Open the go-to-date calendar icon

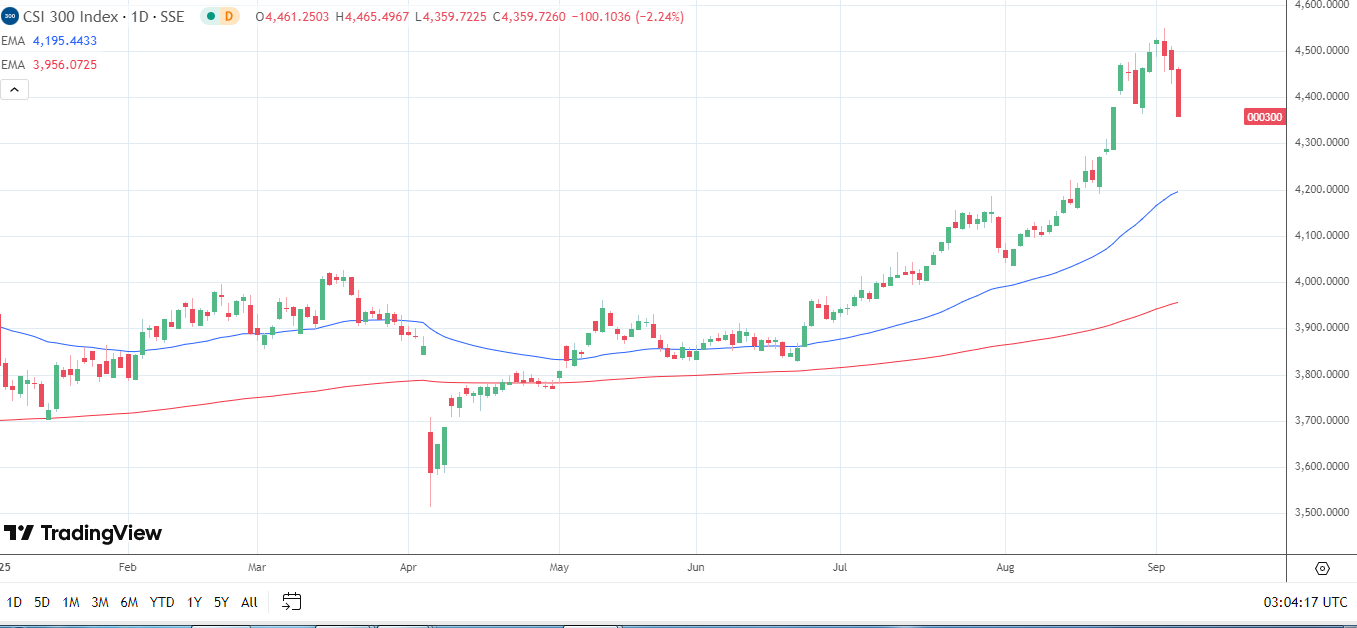(x=291, y=602)
